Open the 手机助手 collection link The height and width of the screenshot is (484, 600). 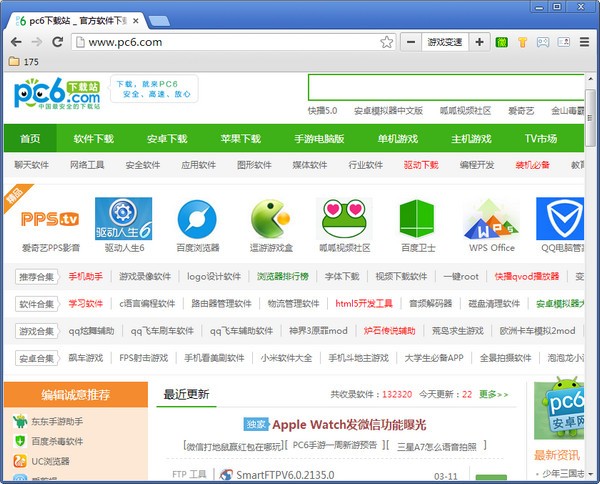pos(86,276)
